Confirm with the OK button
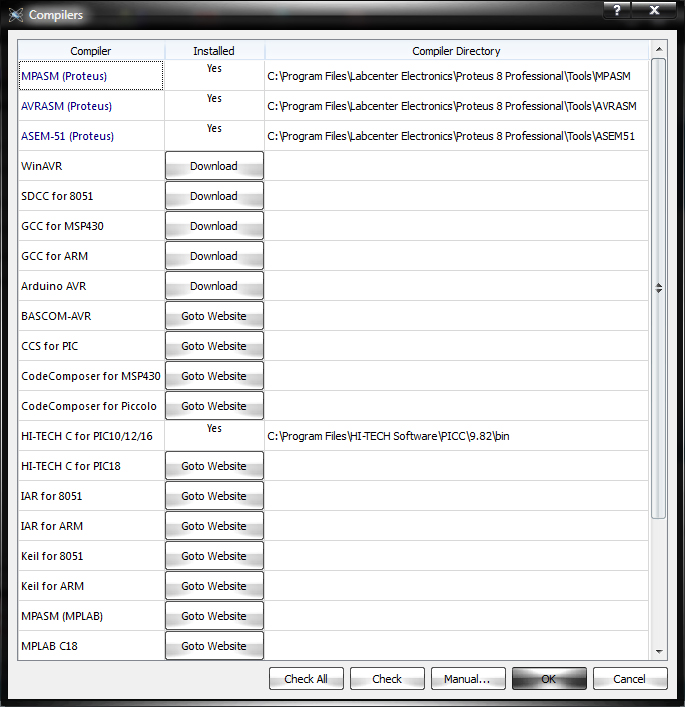 549,679
